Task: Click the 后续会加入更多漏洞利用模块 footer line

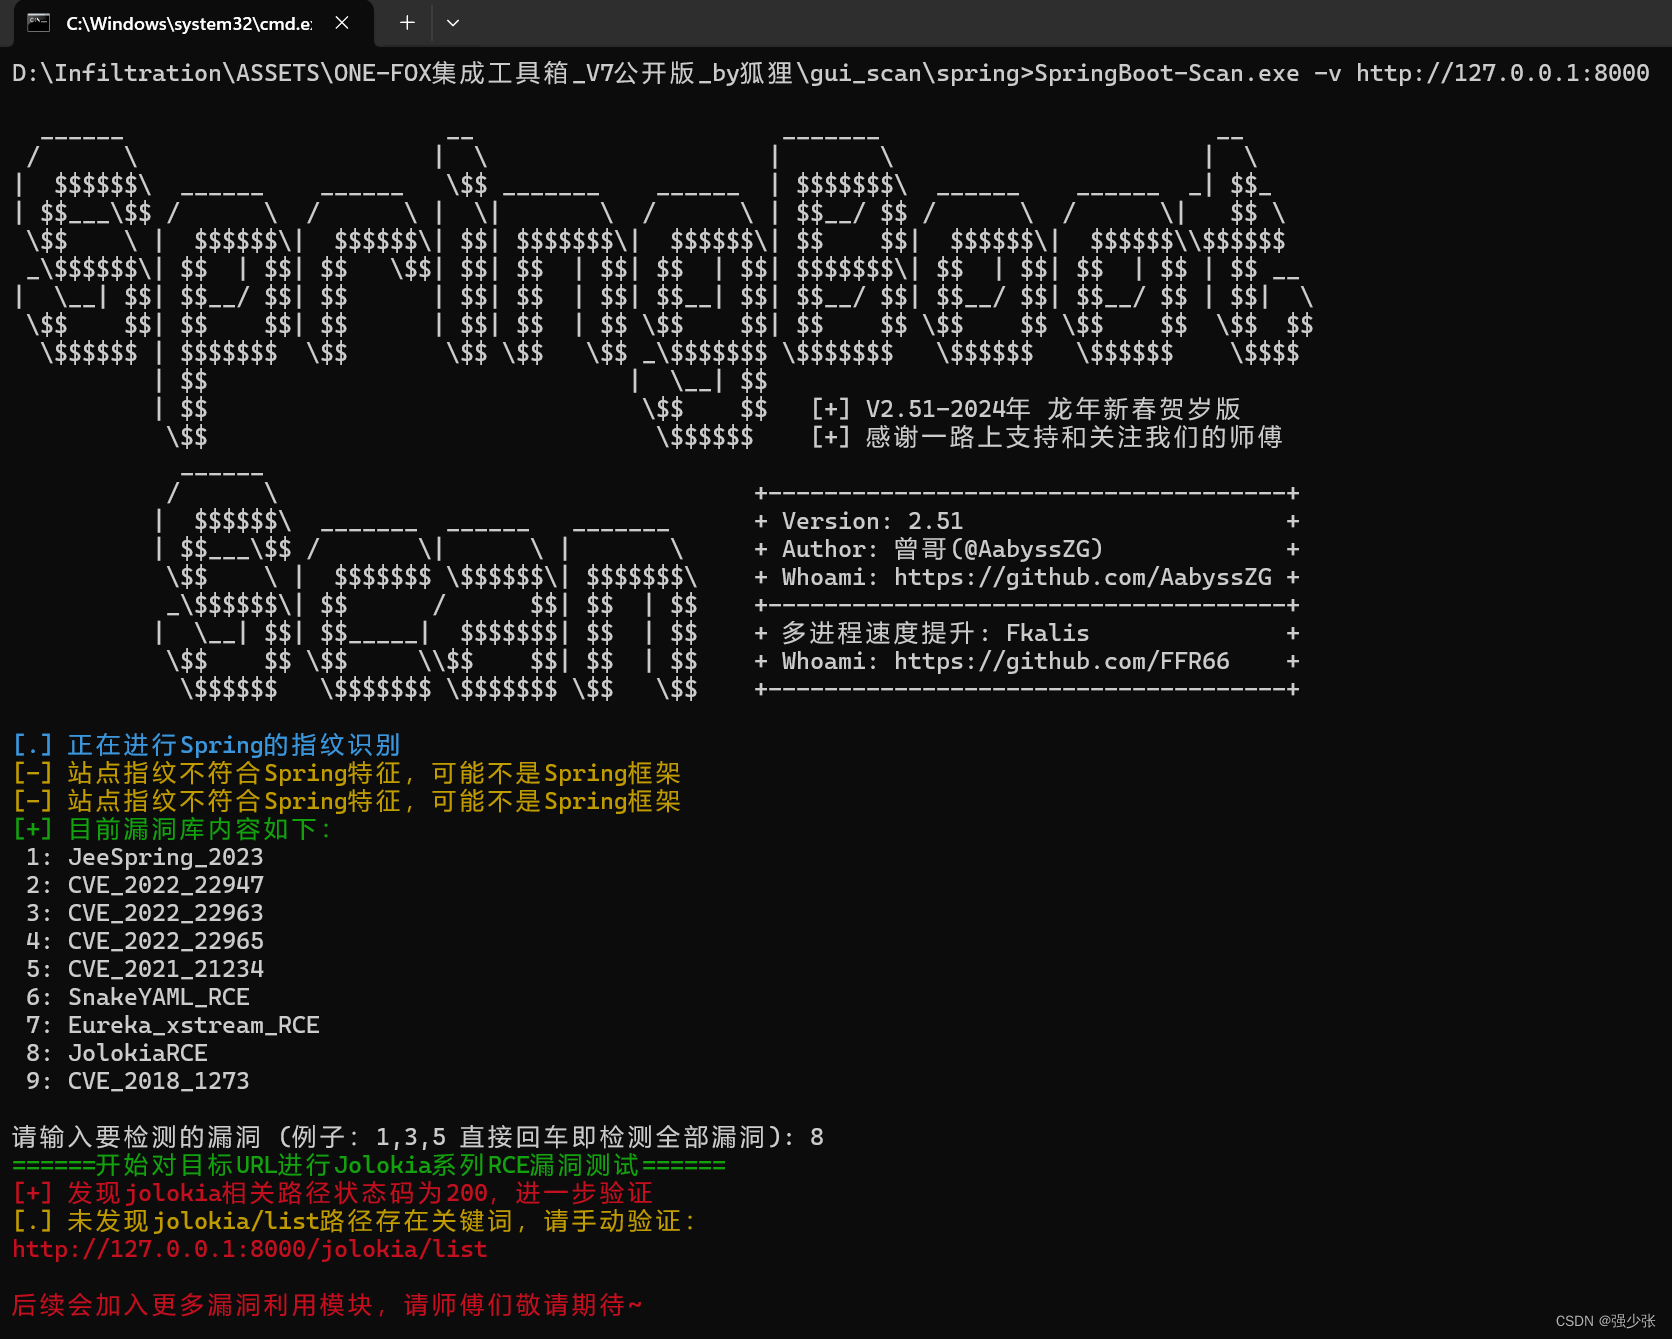Action: pos(327,1305)
